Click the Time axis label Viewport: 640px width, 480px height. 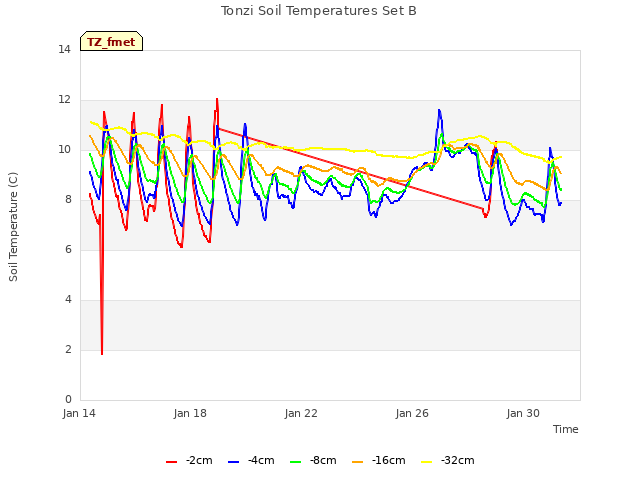point(566,429)
